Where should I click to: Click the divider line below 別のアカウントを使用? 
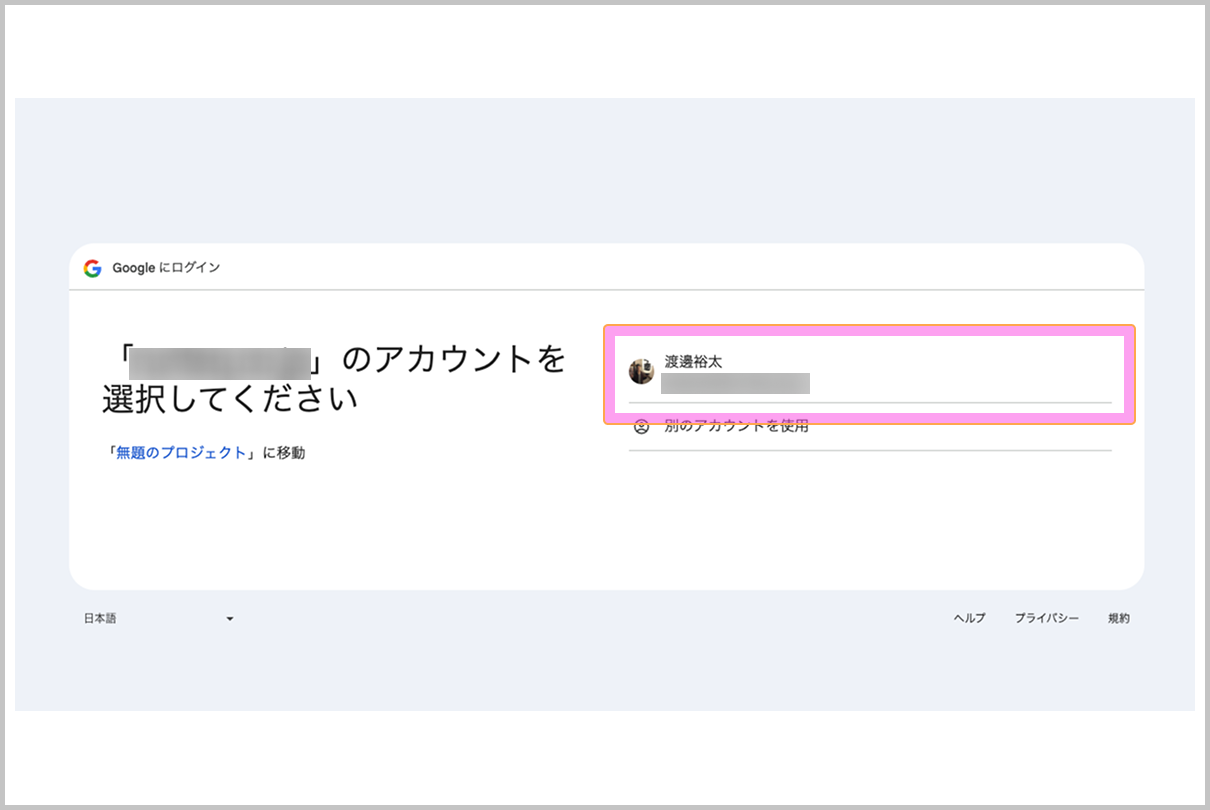point(870,451)
